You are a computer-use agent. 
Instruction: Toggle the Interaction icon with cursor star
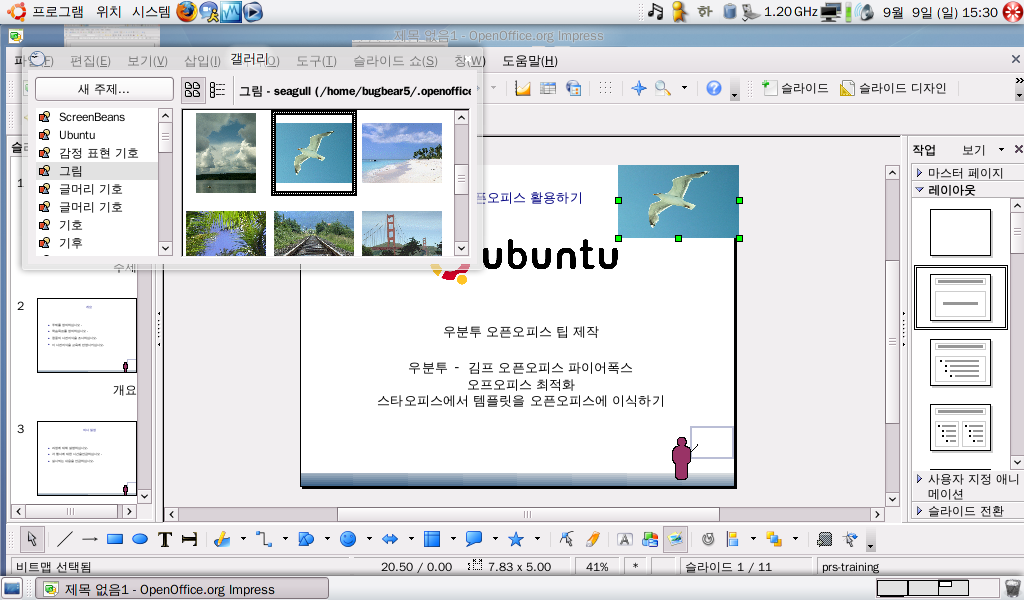tap(850, 539)
